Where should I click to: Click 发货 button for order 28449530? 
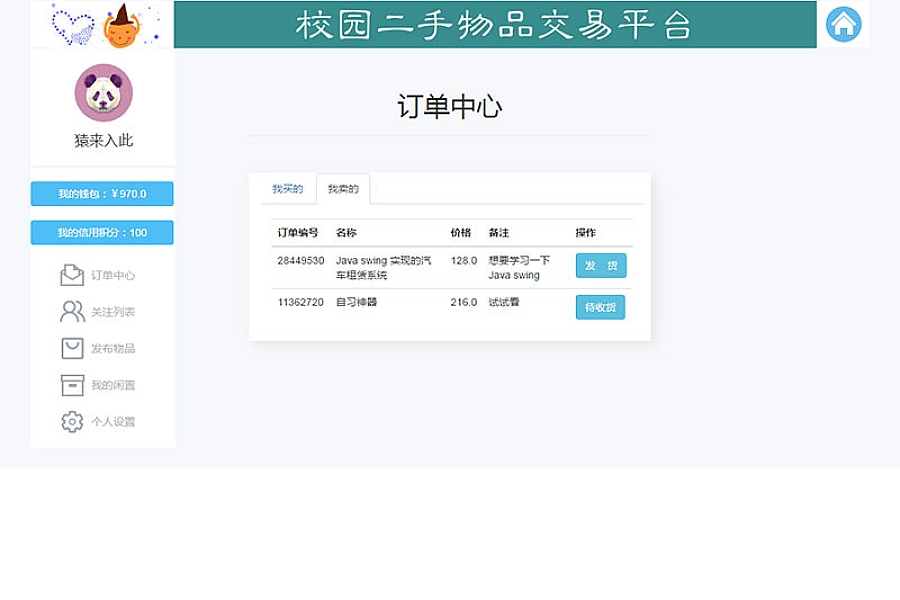[x=601, y=265]
